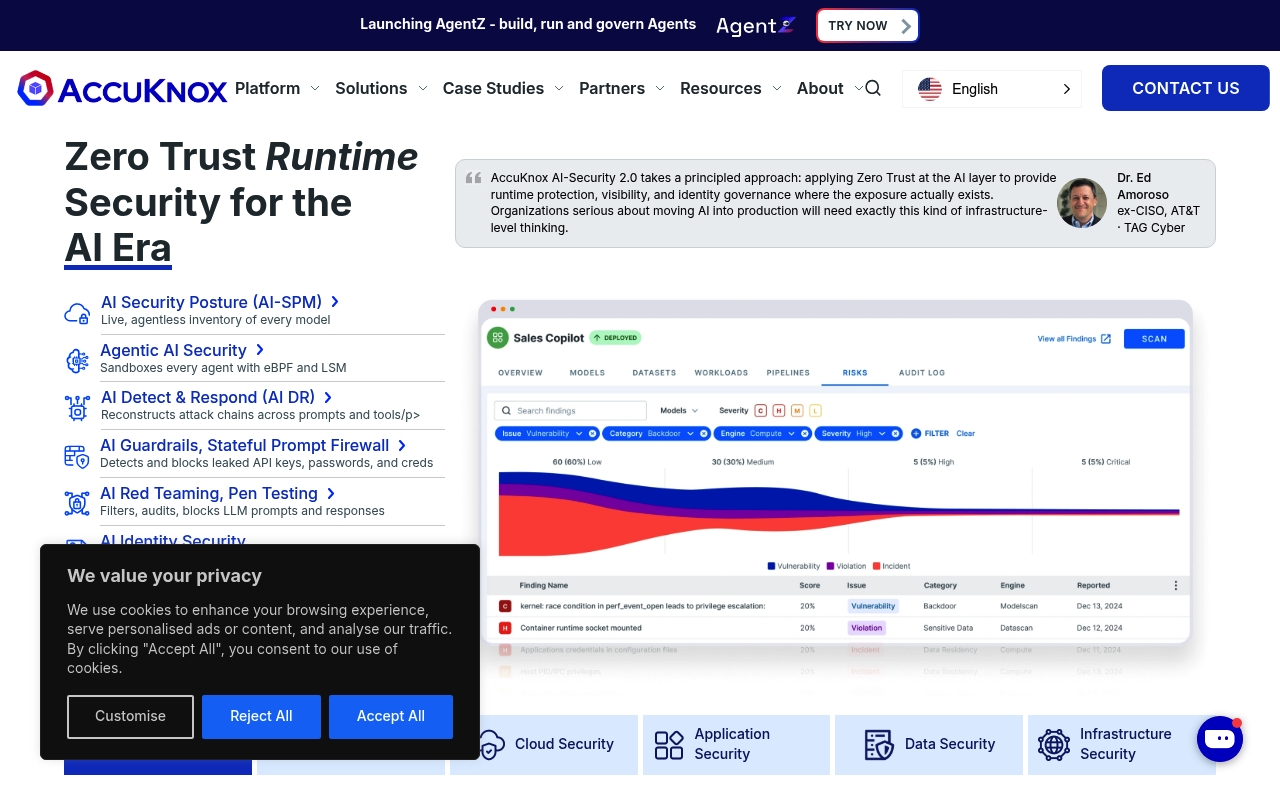Click the green DEPLOYED status badge
Screen dimensions: 1280x800
(x=615, y=338)
